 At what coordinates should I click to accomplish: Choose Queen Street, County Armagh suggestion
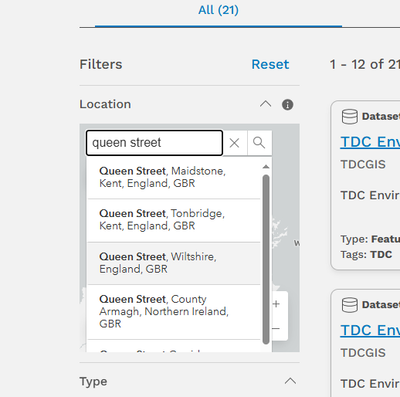coord(174,312)
